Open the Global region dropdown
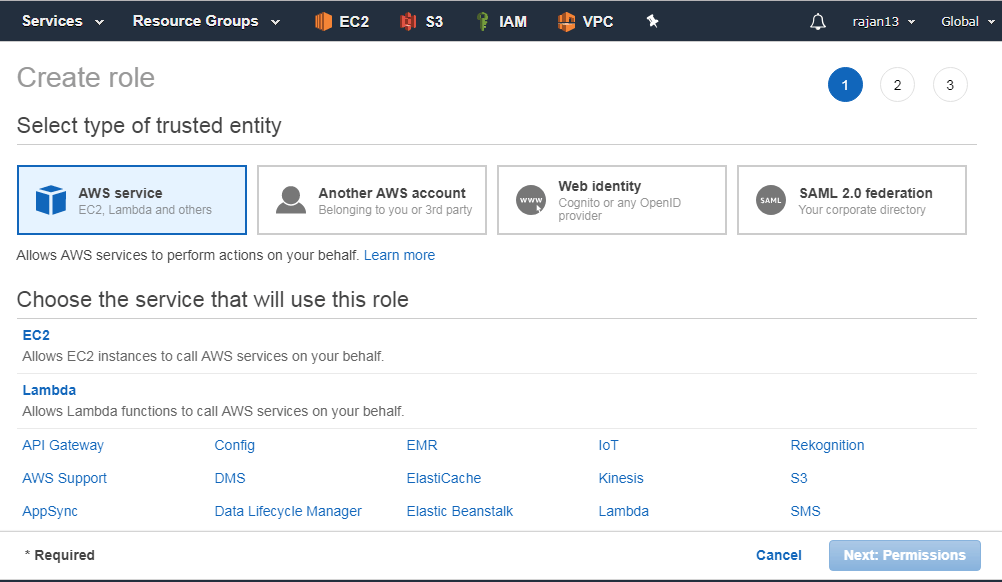This screenshot has height=582, width=1002. pos(967,22)
